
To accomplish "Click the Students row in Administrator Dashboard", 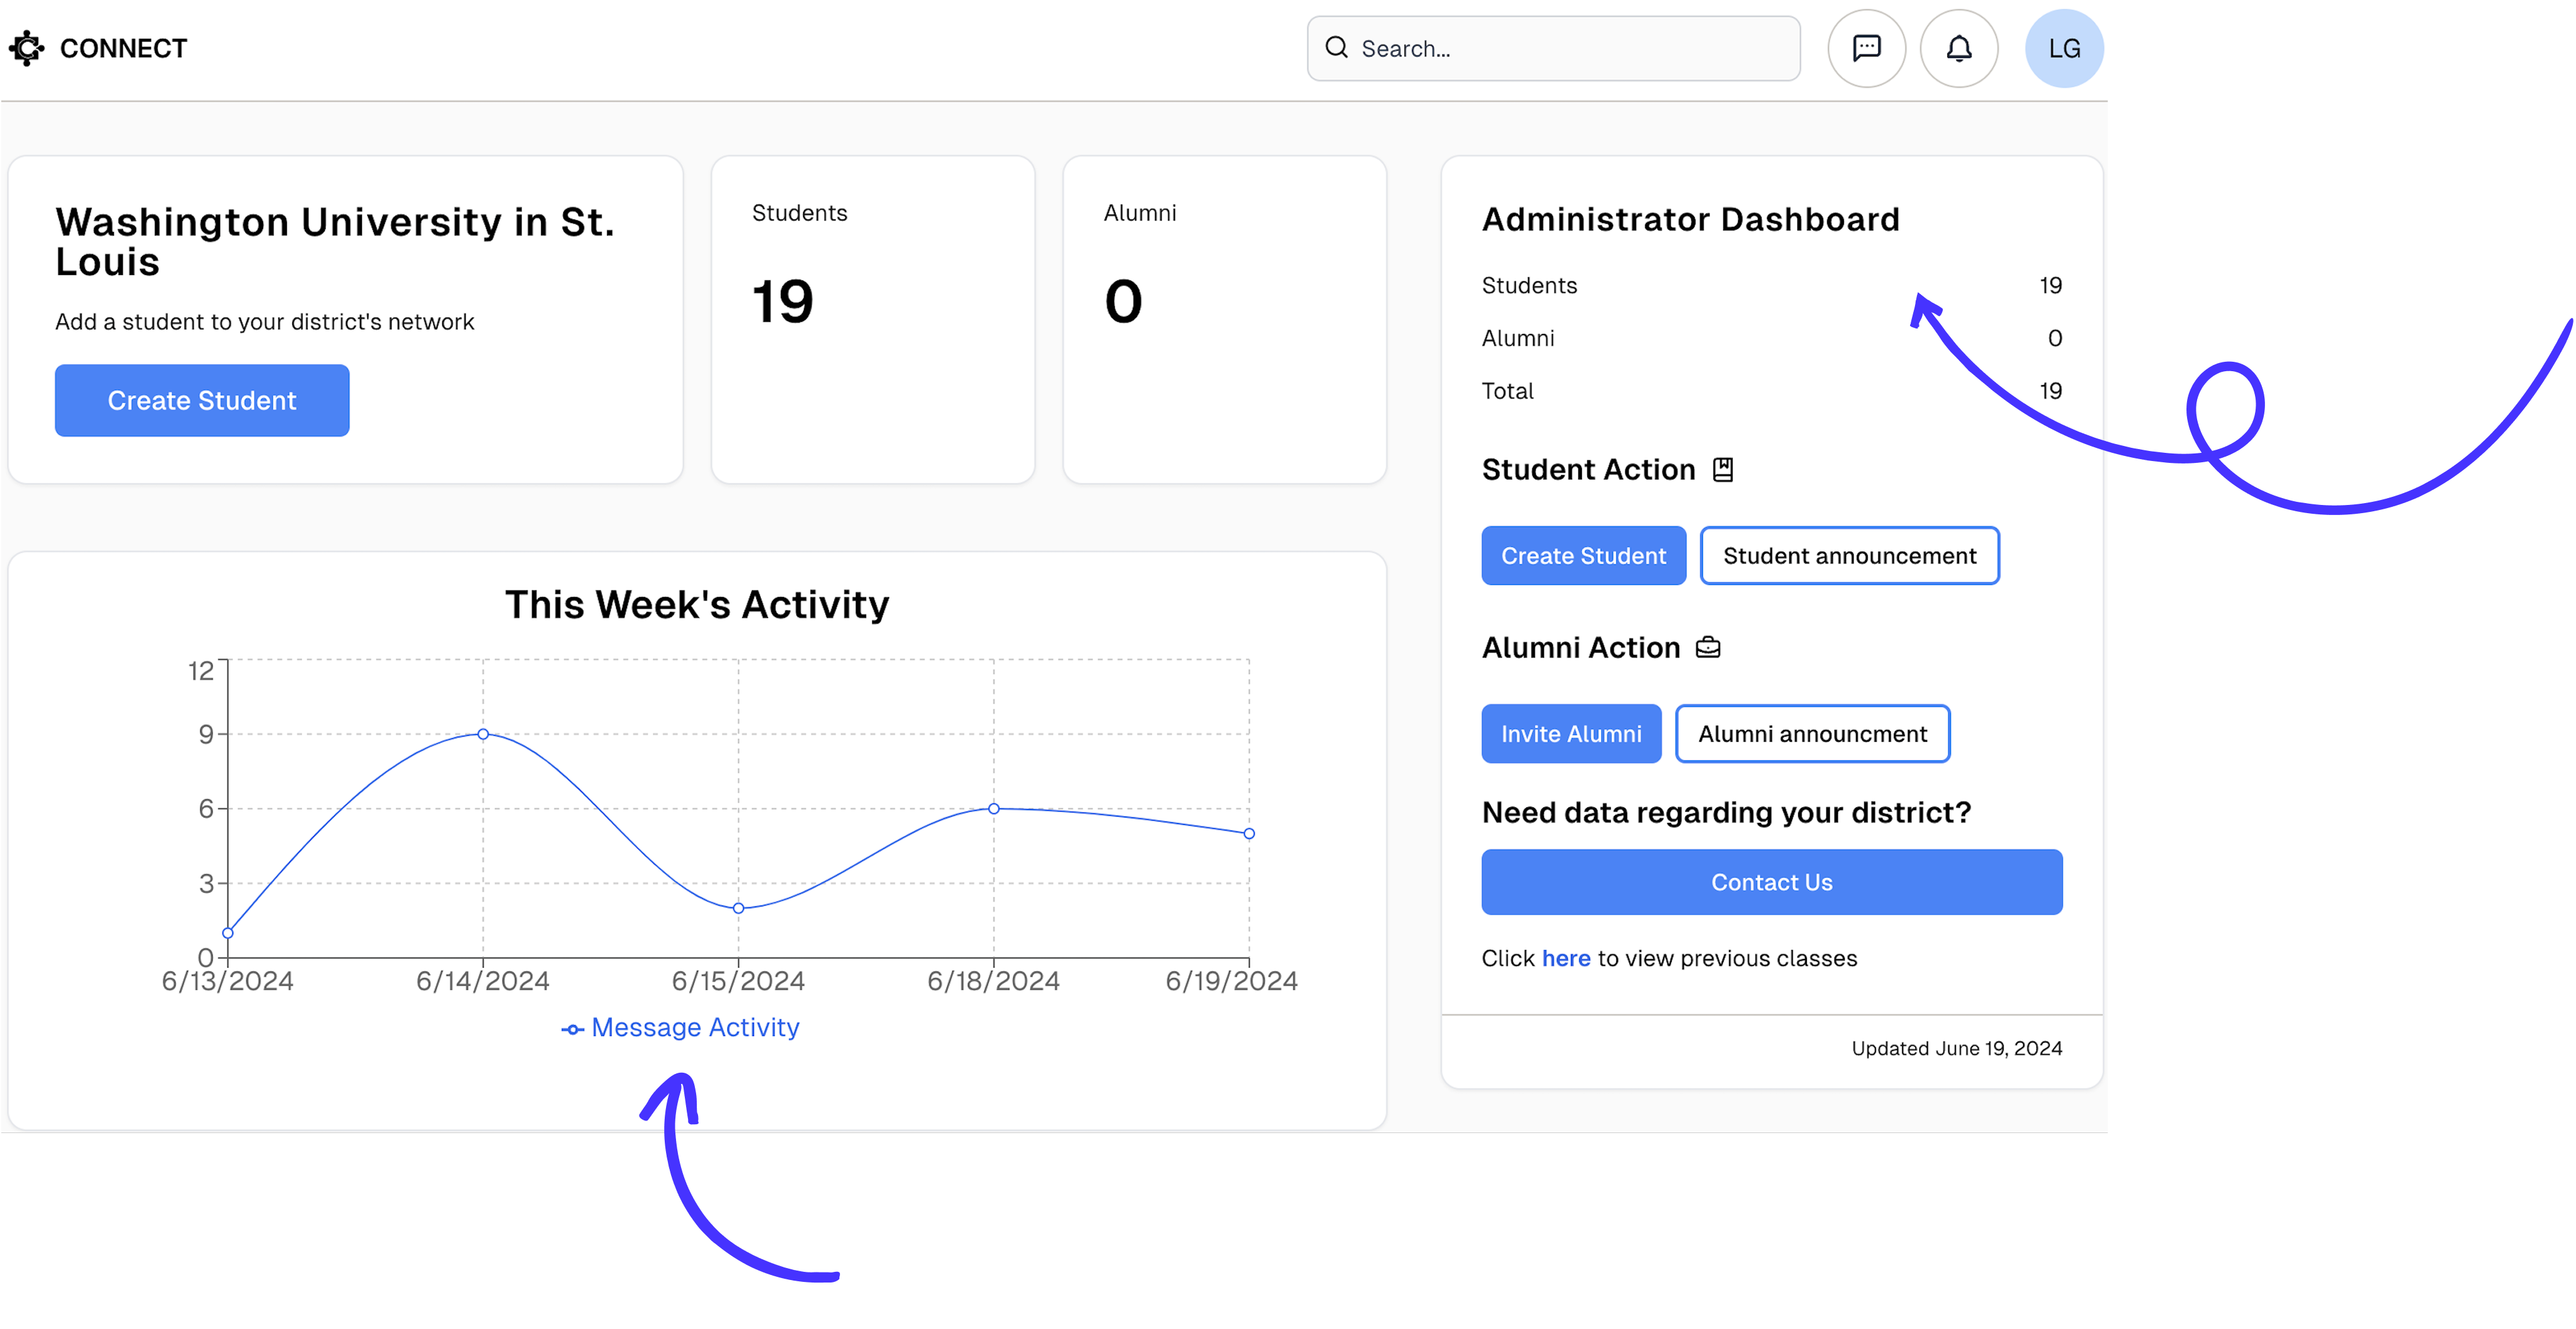I will click(1771, 285).
